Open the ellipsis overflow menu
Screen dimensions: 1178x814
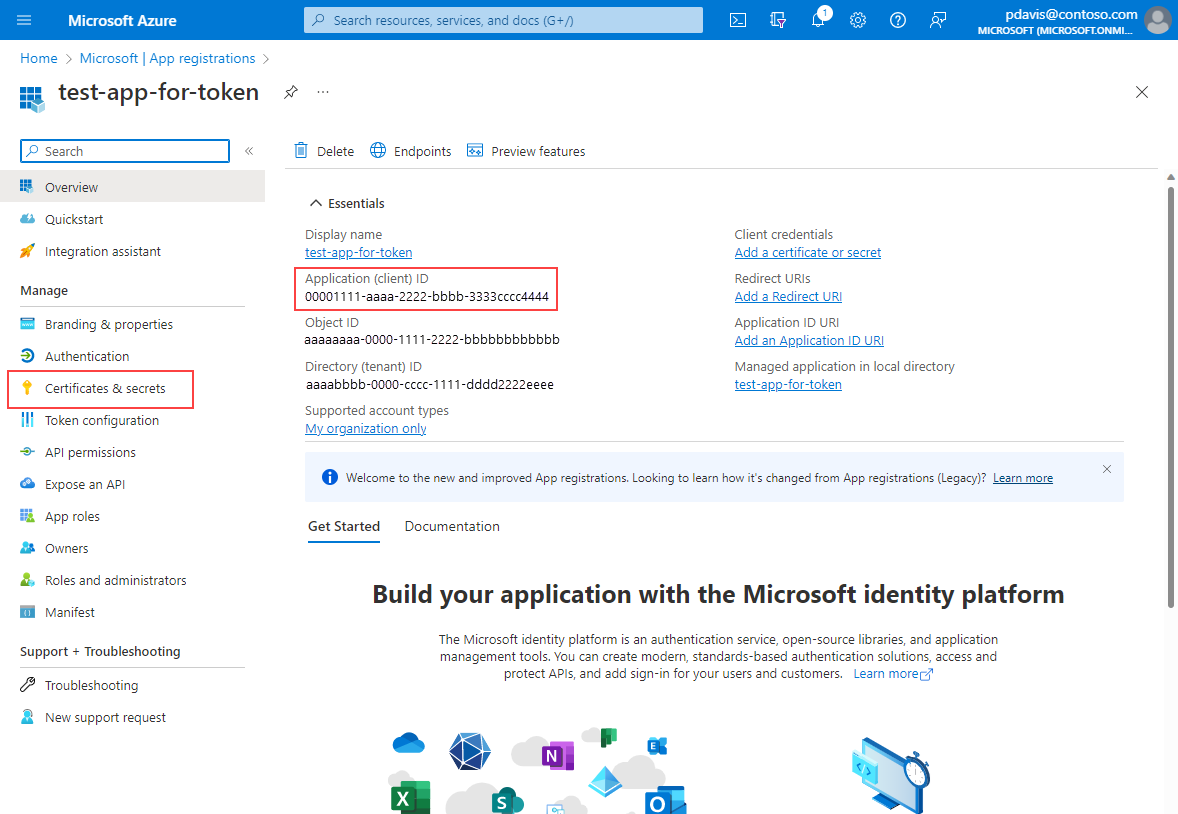[x=322, y=92]
